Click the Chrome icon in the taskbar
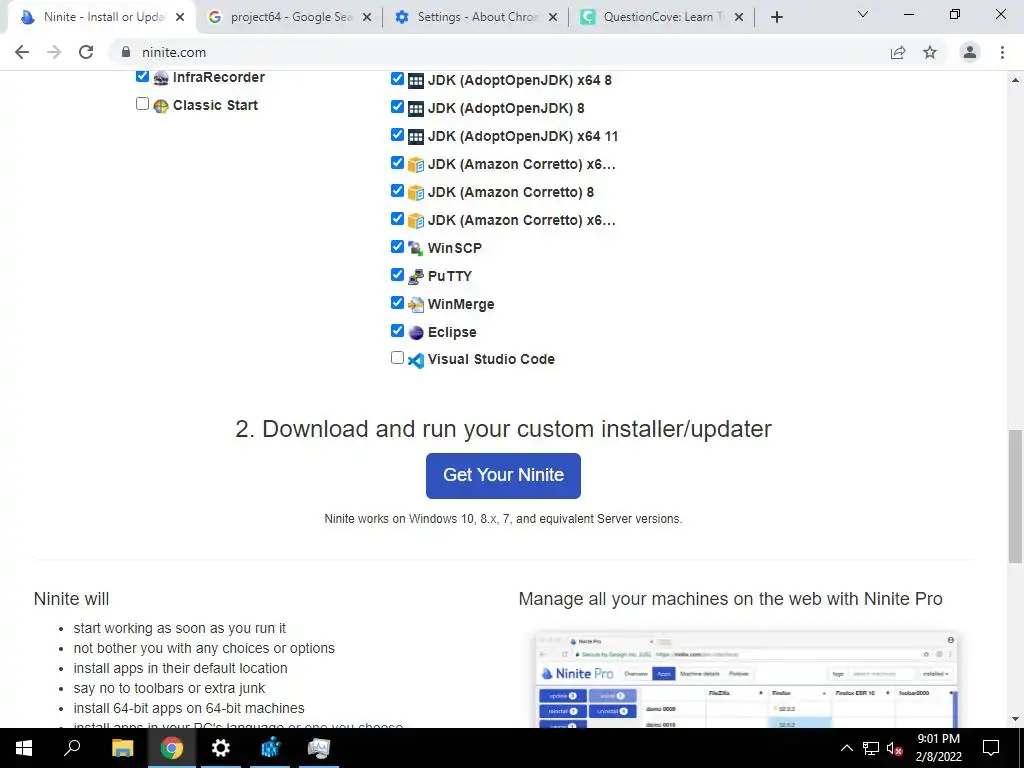The height and width of the screenshot is (768, 1024). point(172,748)
